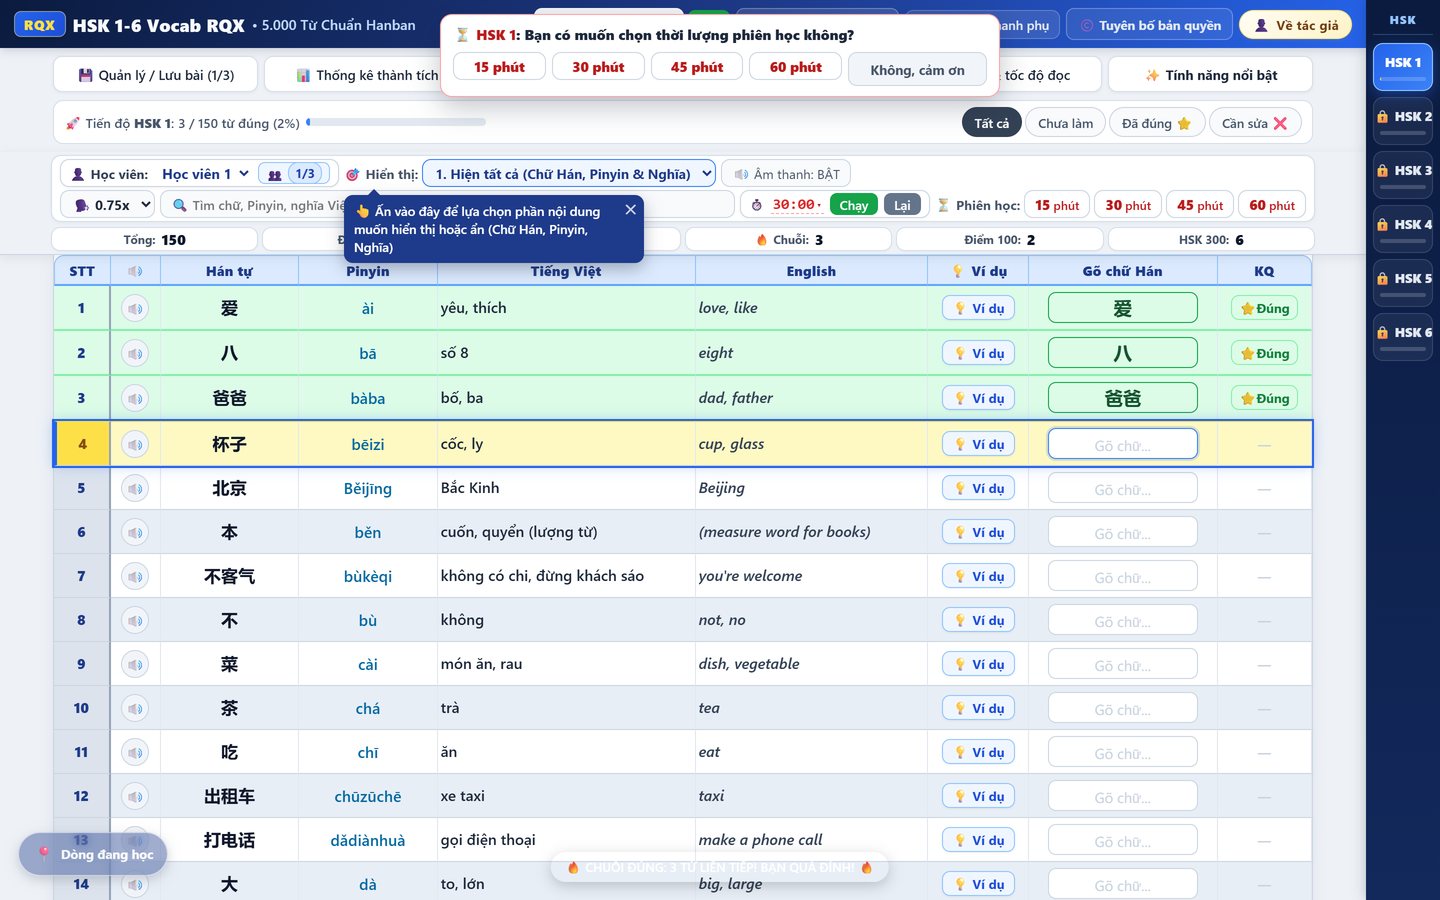Click the HSK 1 progress bar
The width and height of the screenshot is (1440, 900).
tap(397, 122)
